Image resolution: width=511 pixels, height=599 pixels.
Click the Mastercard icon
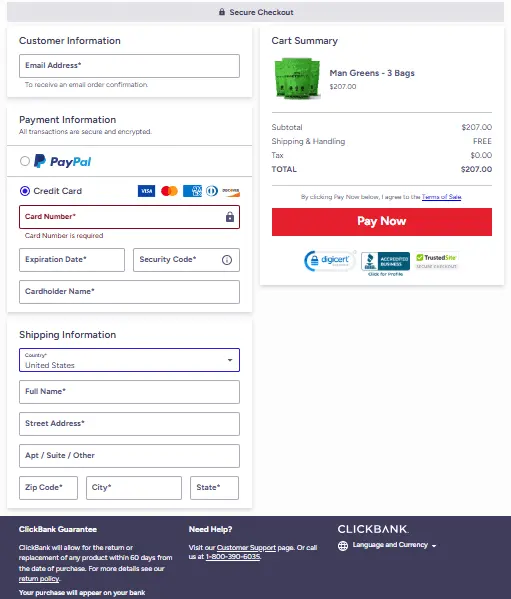pyautogui.click(x=169, y=191)
